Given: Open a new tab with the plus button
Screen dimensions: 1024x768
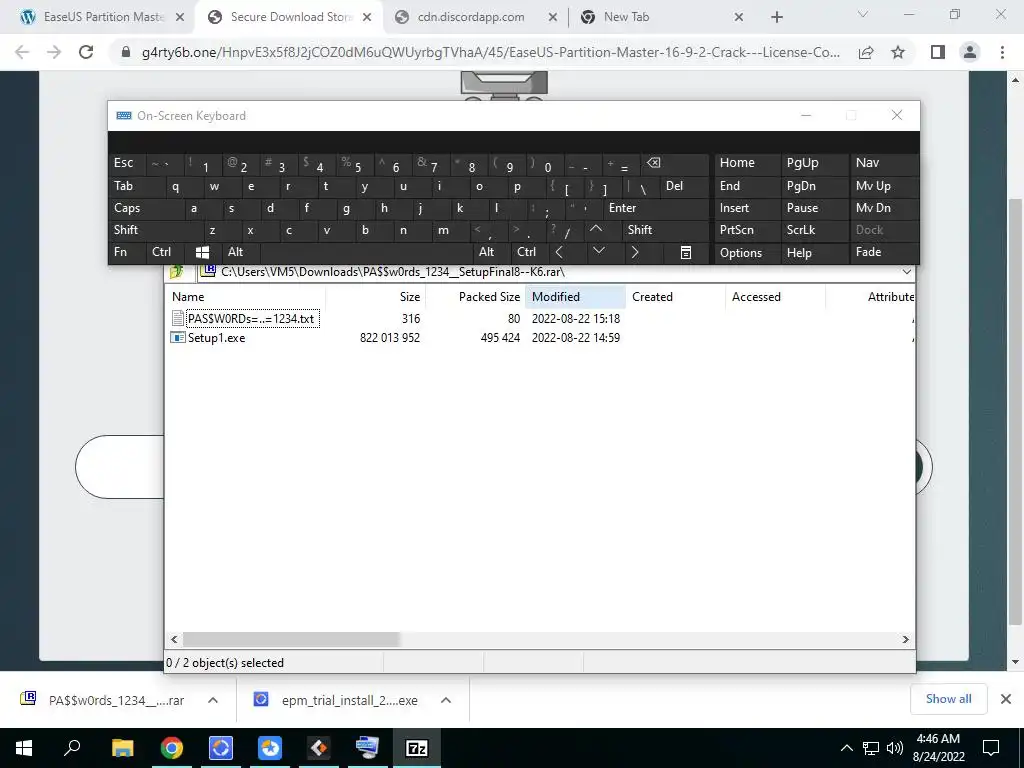Looking at the screenshot, I should [776, 17].
